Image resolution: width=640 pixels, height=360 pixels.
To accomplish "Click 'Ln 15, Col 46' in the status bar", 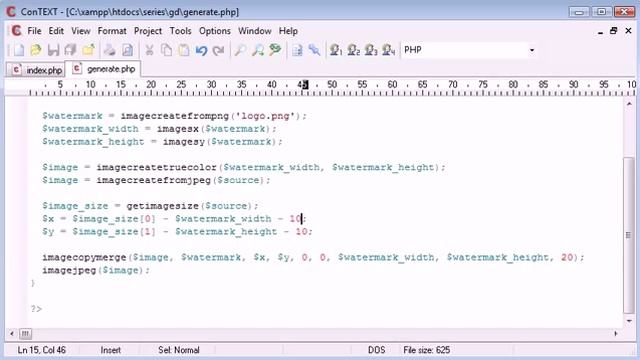I will tap(42, 350).
